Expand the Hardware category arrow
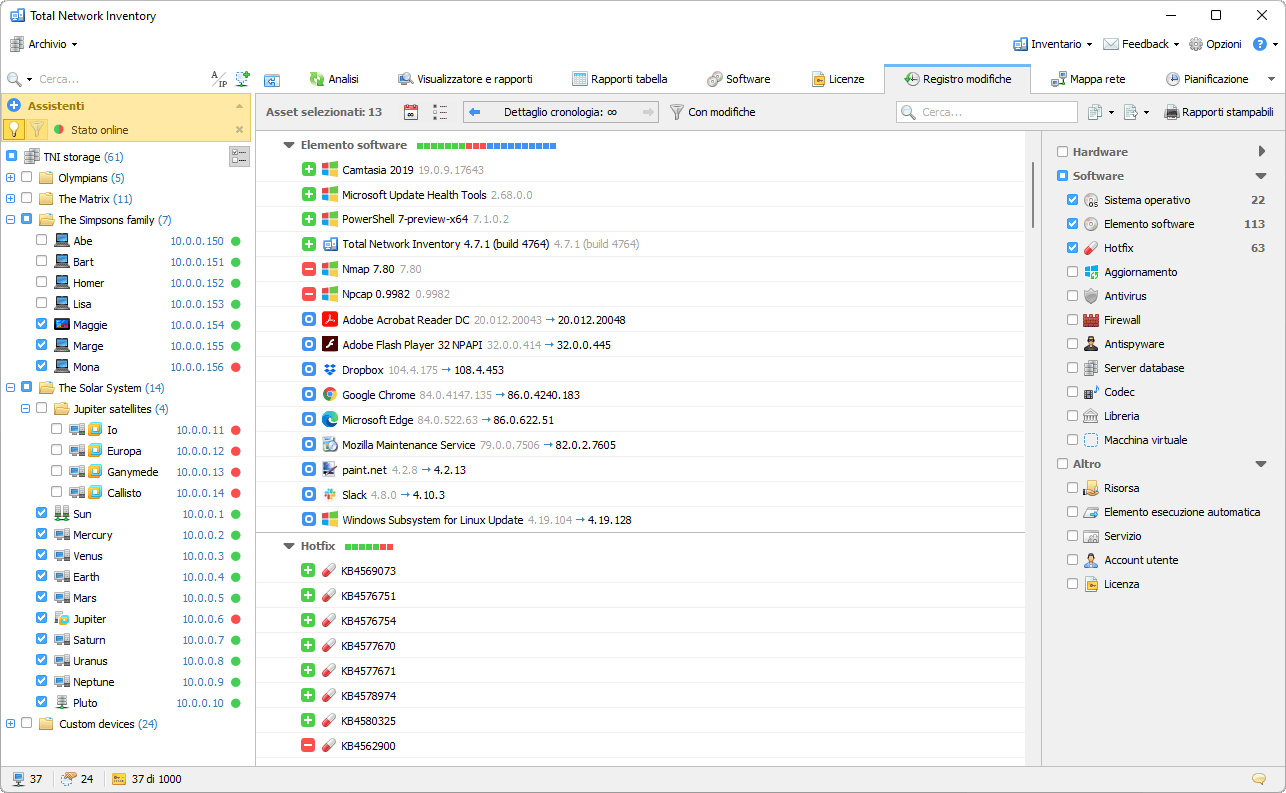 (1261, 152)
